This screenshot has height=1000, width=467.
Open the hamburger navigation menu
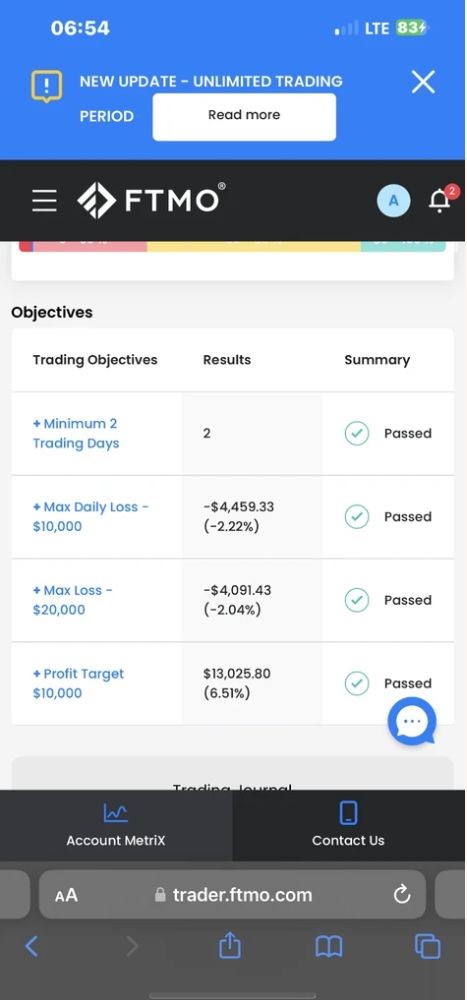(x=44, y=201)
